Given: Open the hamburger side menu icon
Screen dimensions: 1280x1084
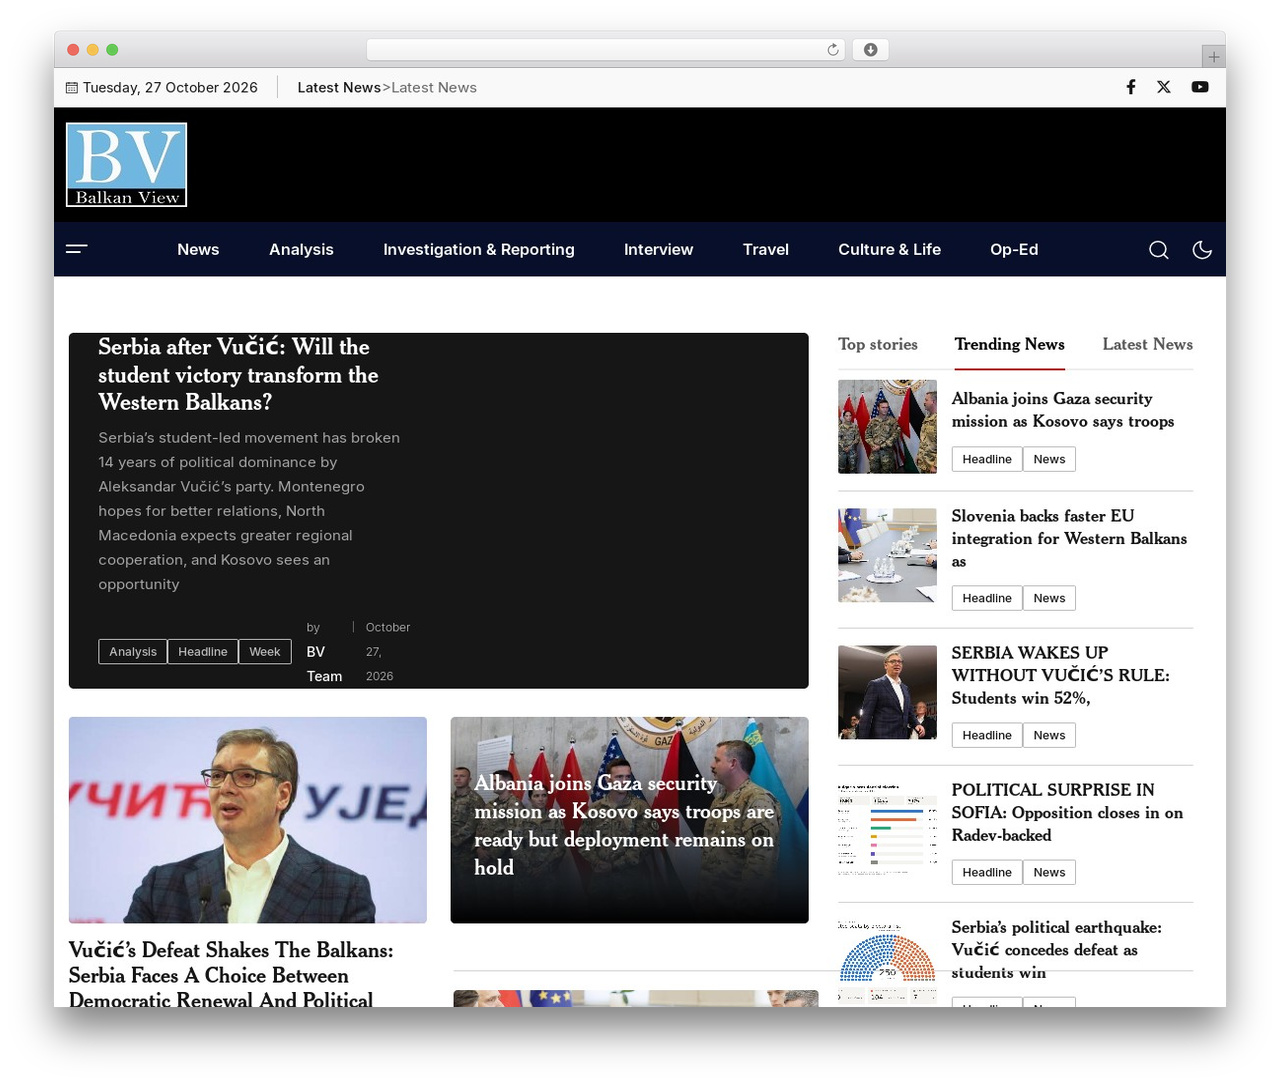Looking at the screenshot, I should pos(77,249).
